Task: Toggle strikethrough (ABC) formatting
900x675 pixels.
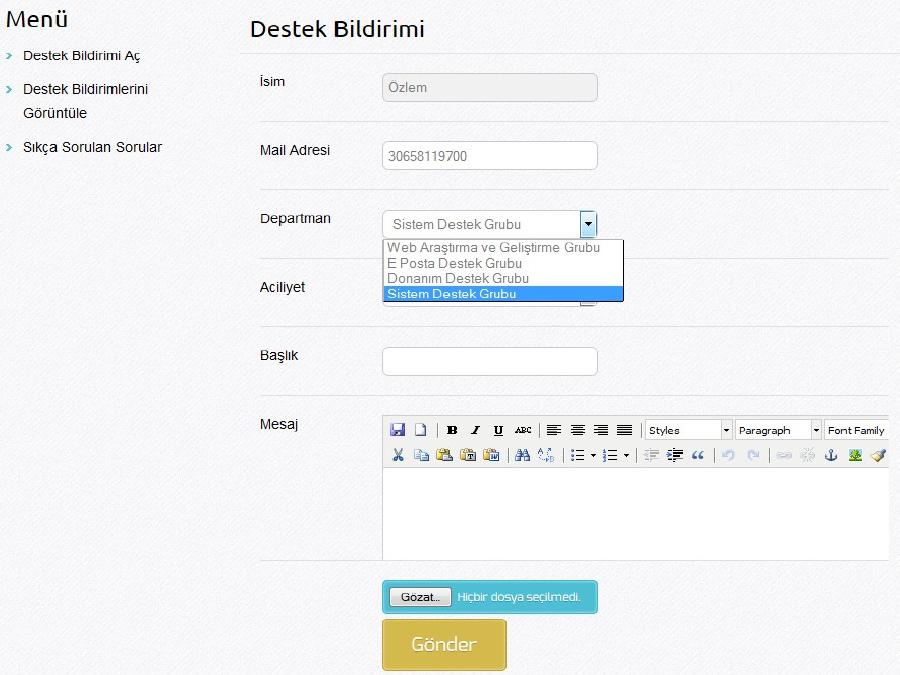Action: pyautogui.click(x=523, y=430)
